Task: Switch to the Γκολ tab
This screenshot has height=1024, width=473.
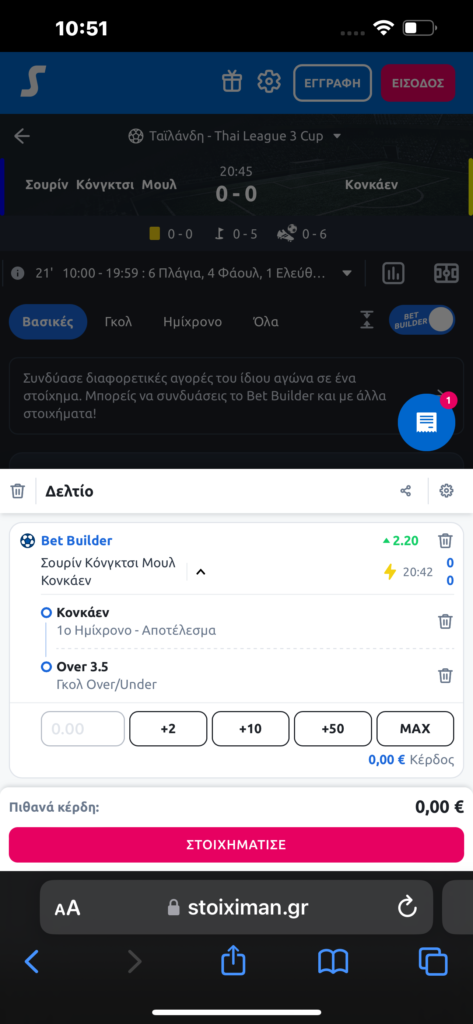Action: pos(118,322)
